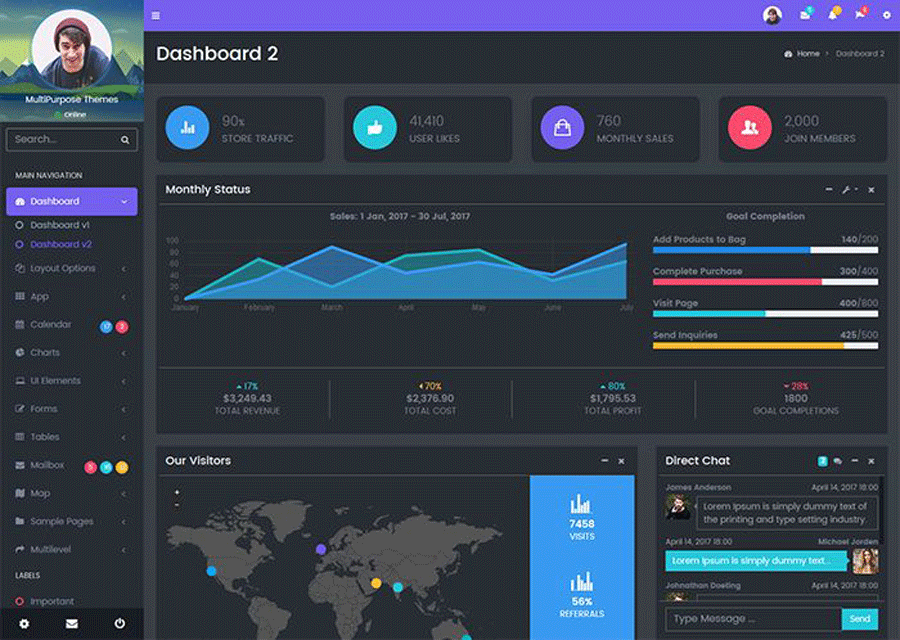Open the notifications bell in header
900x640 pixels.
coord(832,15)
